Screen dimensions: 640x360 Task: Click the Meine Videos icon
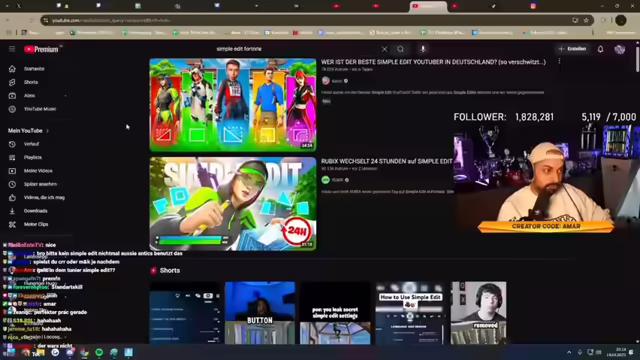[x=12, y=171]
